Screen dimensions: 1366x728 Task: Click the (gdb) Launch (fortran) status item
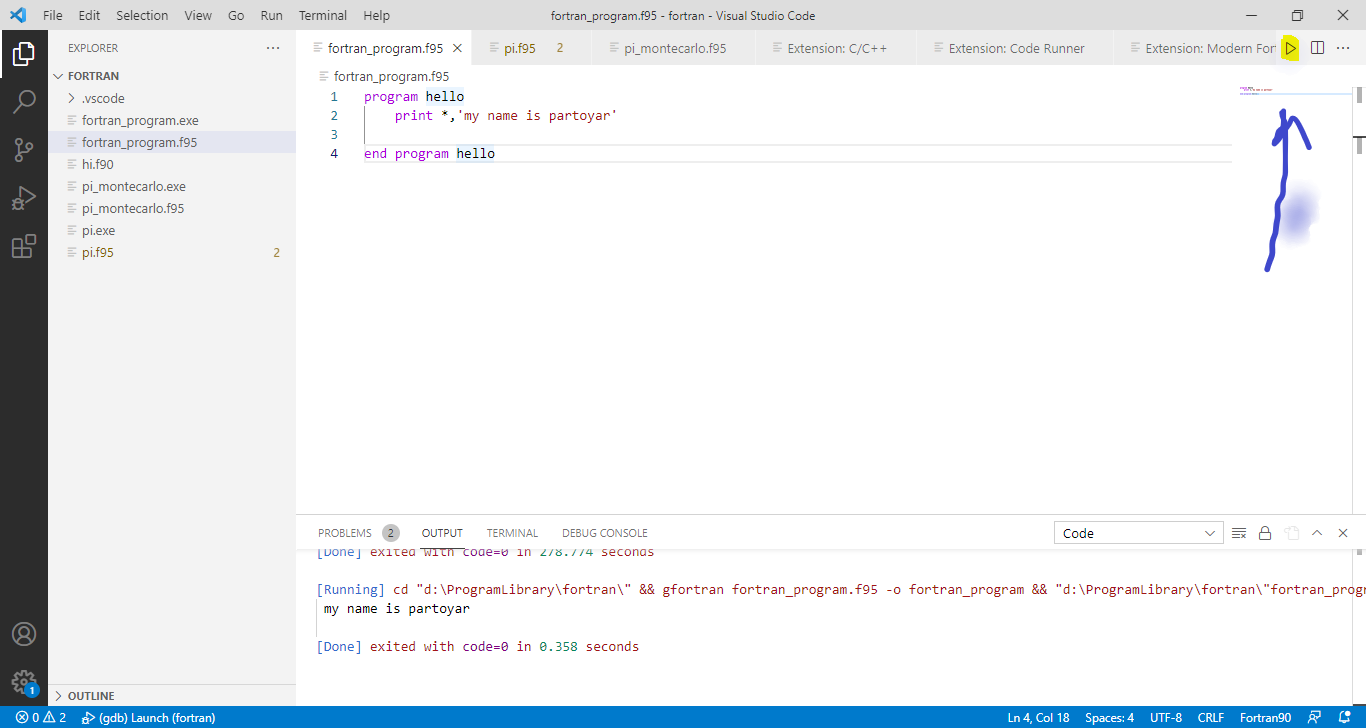(x=149, y=717)
